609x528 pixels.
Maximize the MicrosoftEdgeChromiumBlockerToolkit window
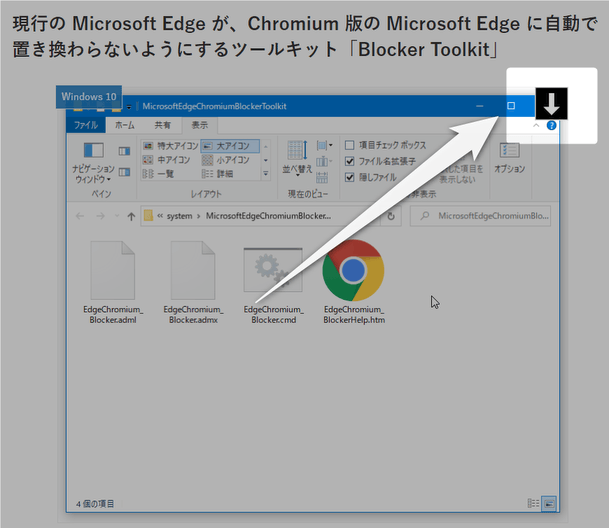[x=511, y=106]
